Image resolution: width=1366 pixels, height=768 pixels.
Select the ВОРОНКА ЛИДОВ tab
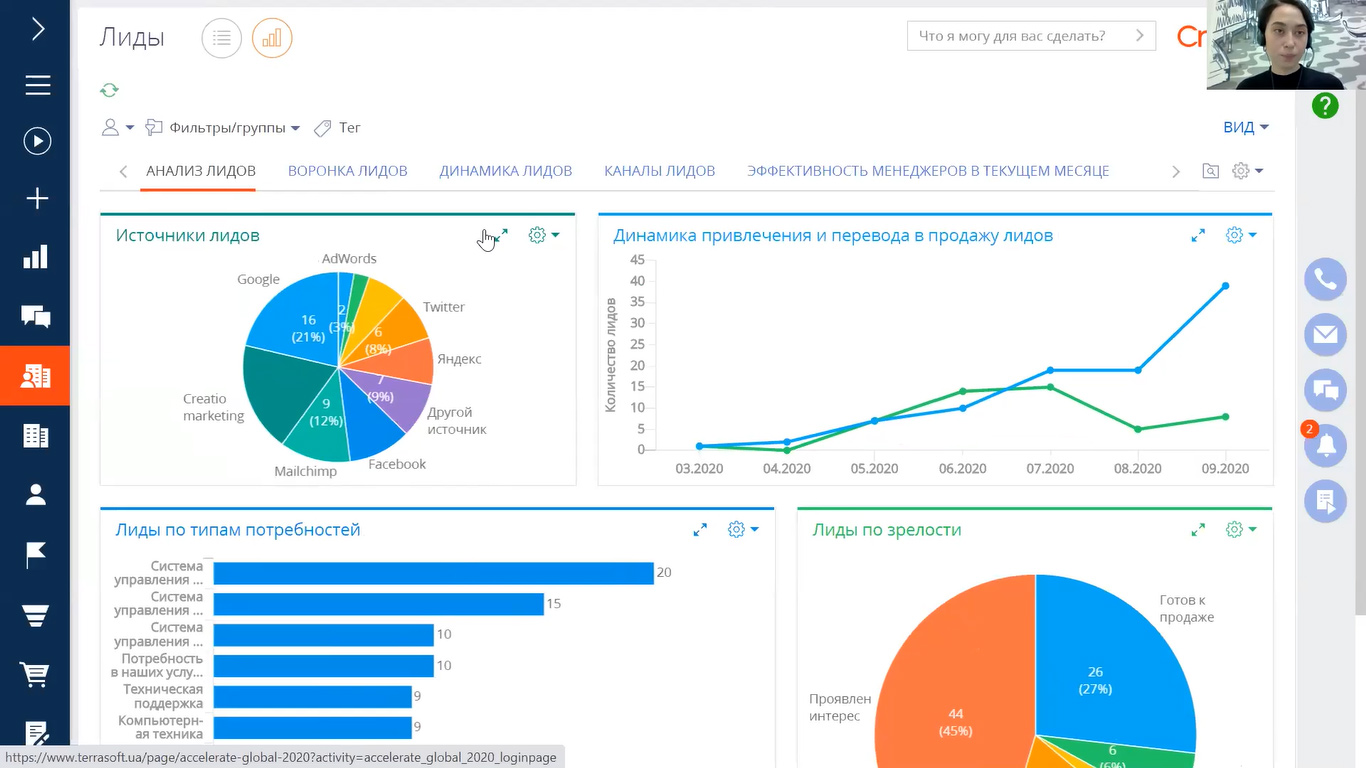tap(348, 171)
